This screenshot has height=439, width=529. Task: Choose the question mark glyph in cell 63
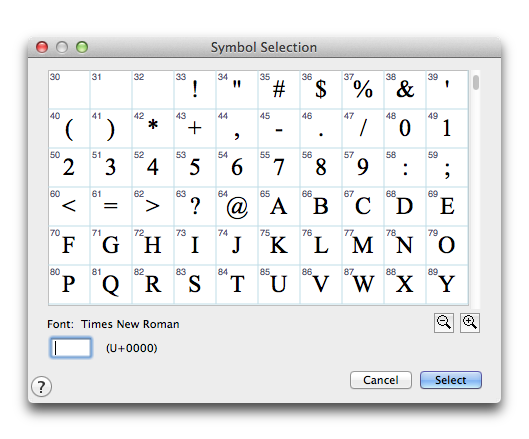click(x=195, y=206)
